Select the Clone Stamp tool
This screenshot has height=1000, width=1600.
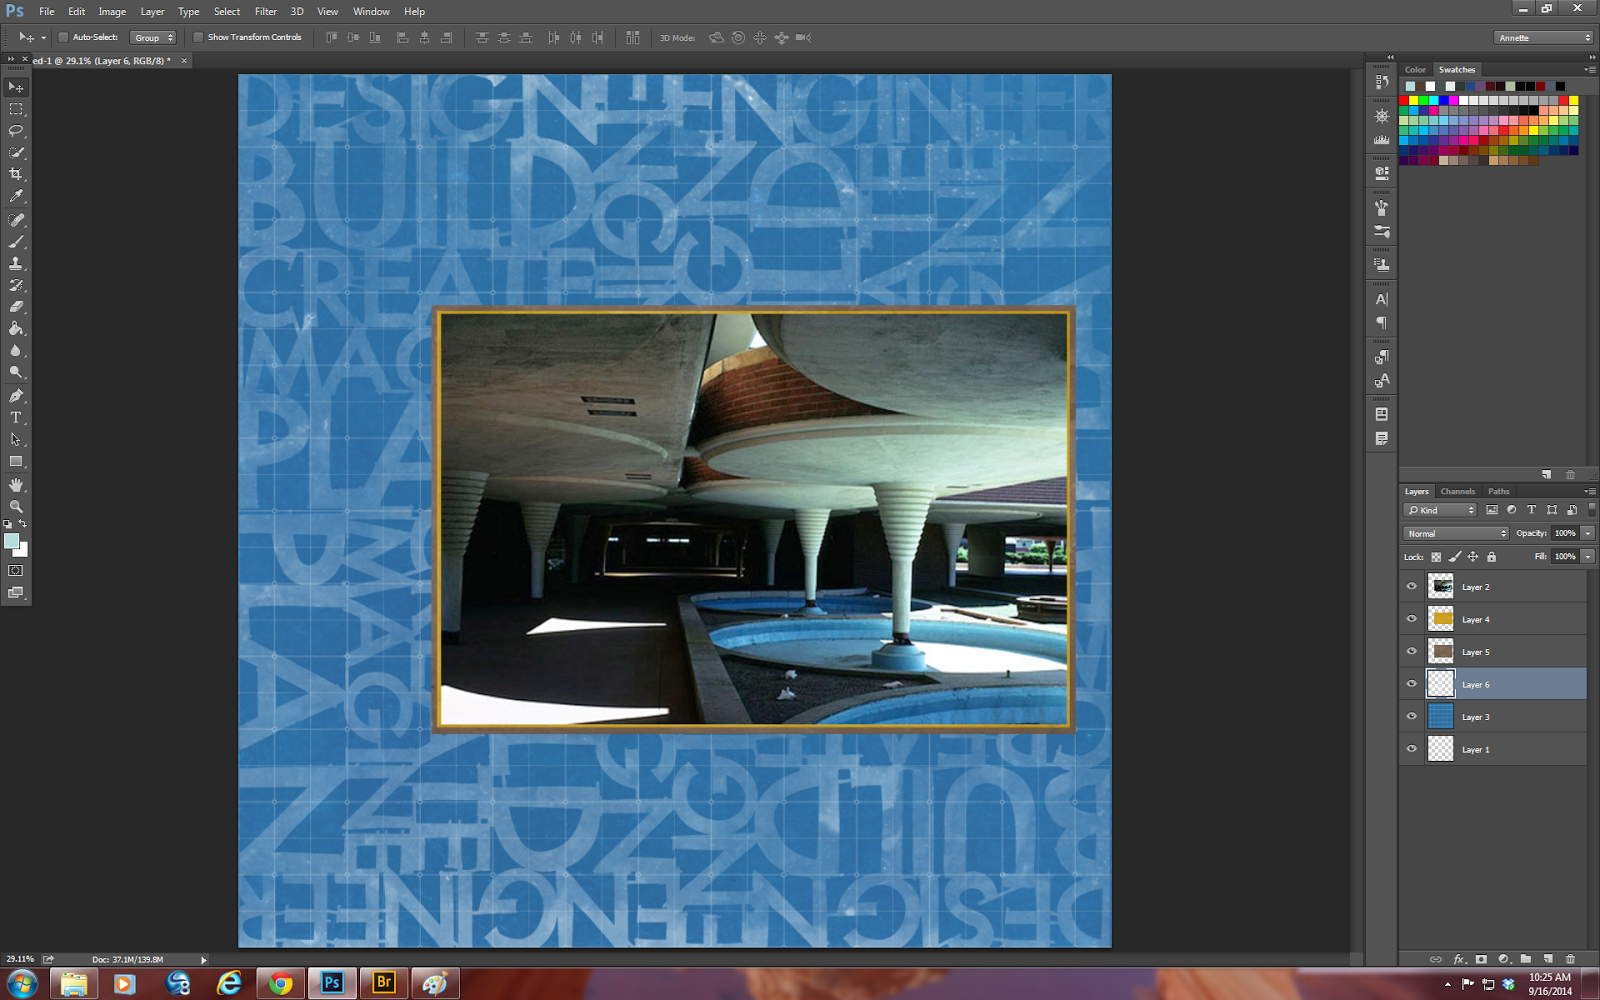click(16, 264)
